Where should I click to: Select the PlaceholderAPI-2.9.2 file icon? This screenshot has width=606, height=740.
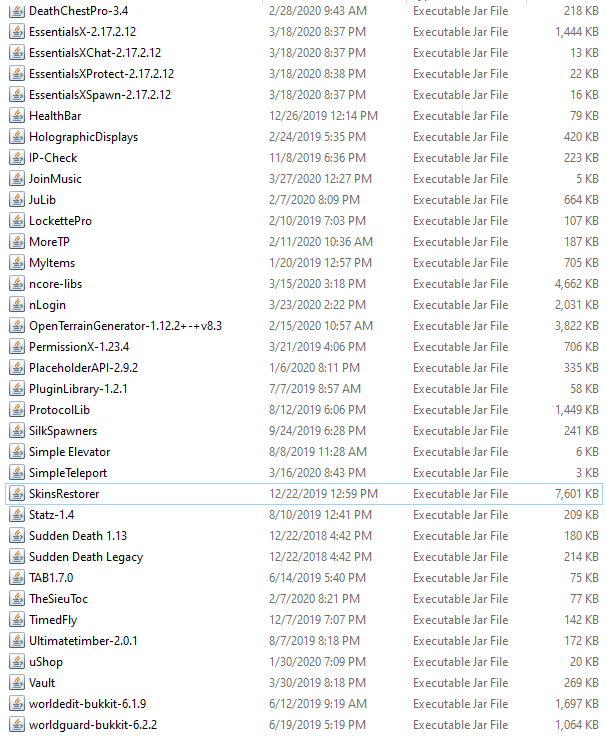click(17, 368)
